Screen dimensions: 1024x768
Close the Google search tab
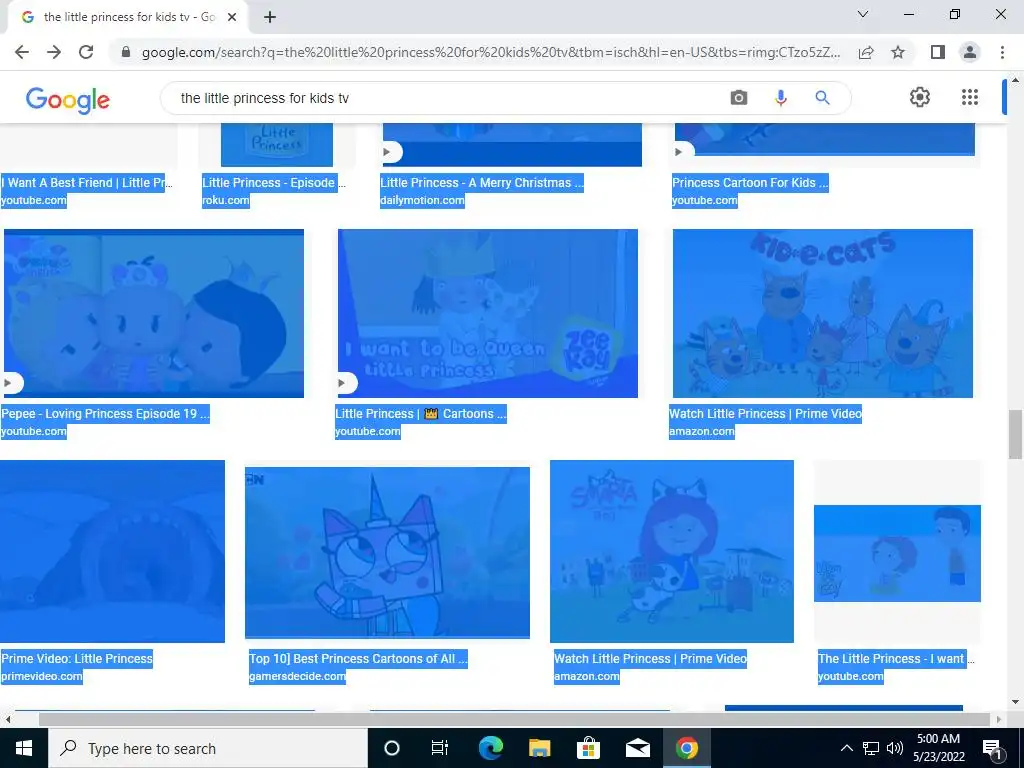click(x=232, y=17)
